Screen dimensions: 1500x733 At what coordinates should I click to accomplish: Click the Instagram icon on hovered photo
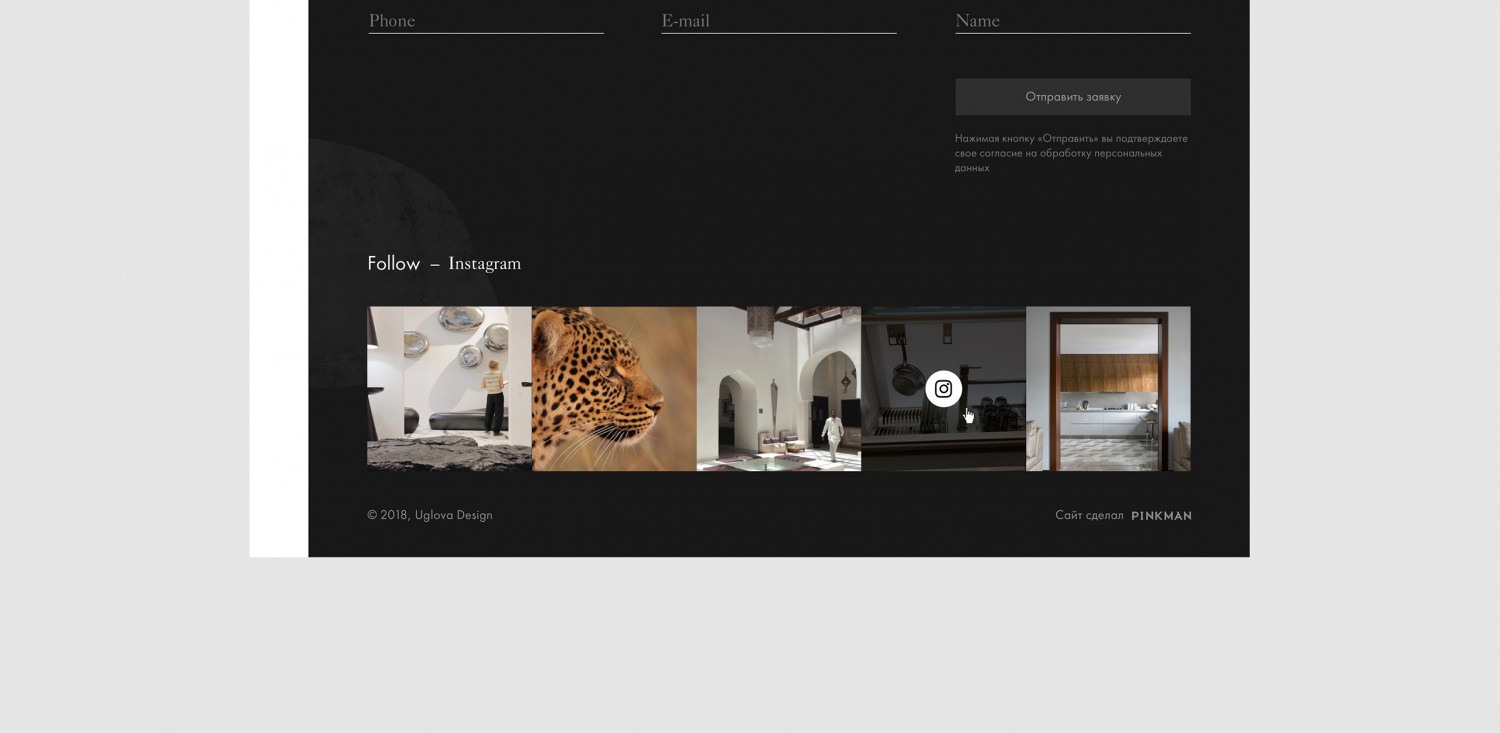coord(943,388)
